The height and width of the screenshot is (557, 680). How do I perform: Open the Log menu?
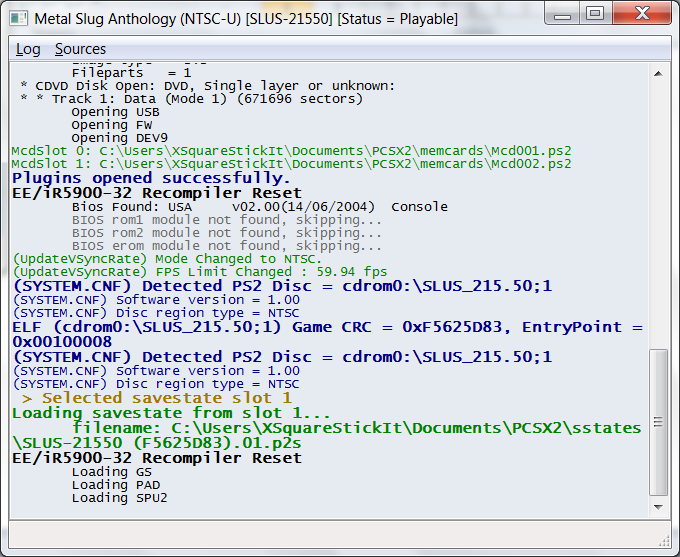[x=28, y=49]
